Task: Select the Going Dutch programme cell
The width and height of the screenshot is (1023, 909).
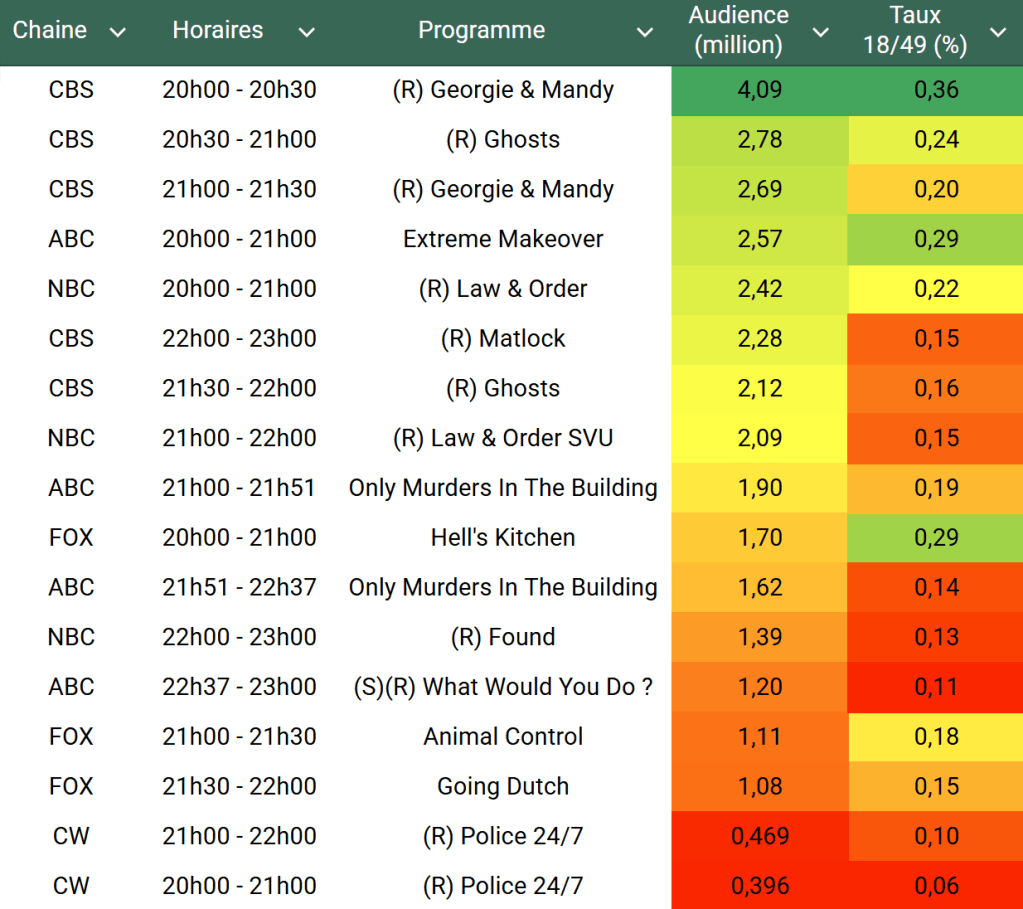Action: (x=503, y=787)
